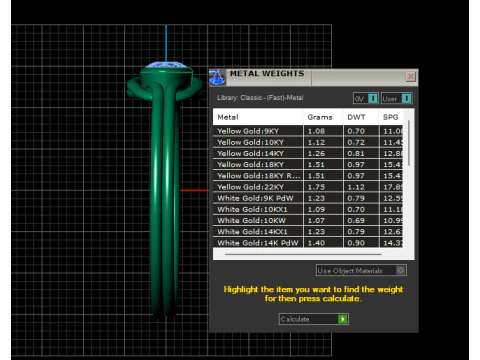This screenshot has width=480, height=360.
Task: Click DWT value 1.12 for 22KY
Action: click(356, 187)
